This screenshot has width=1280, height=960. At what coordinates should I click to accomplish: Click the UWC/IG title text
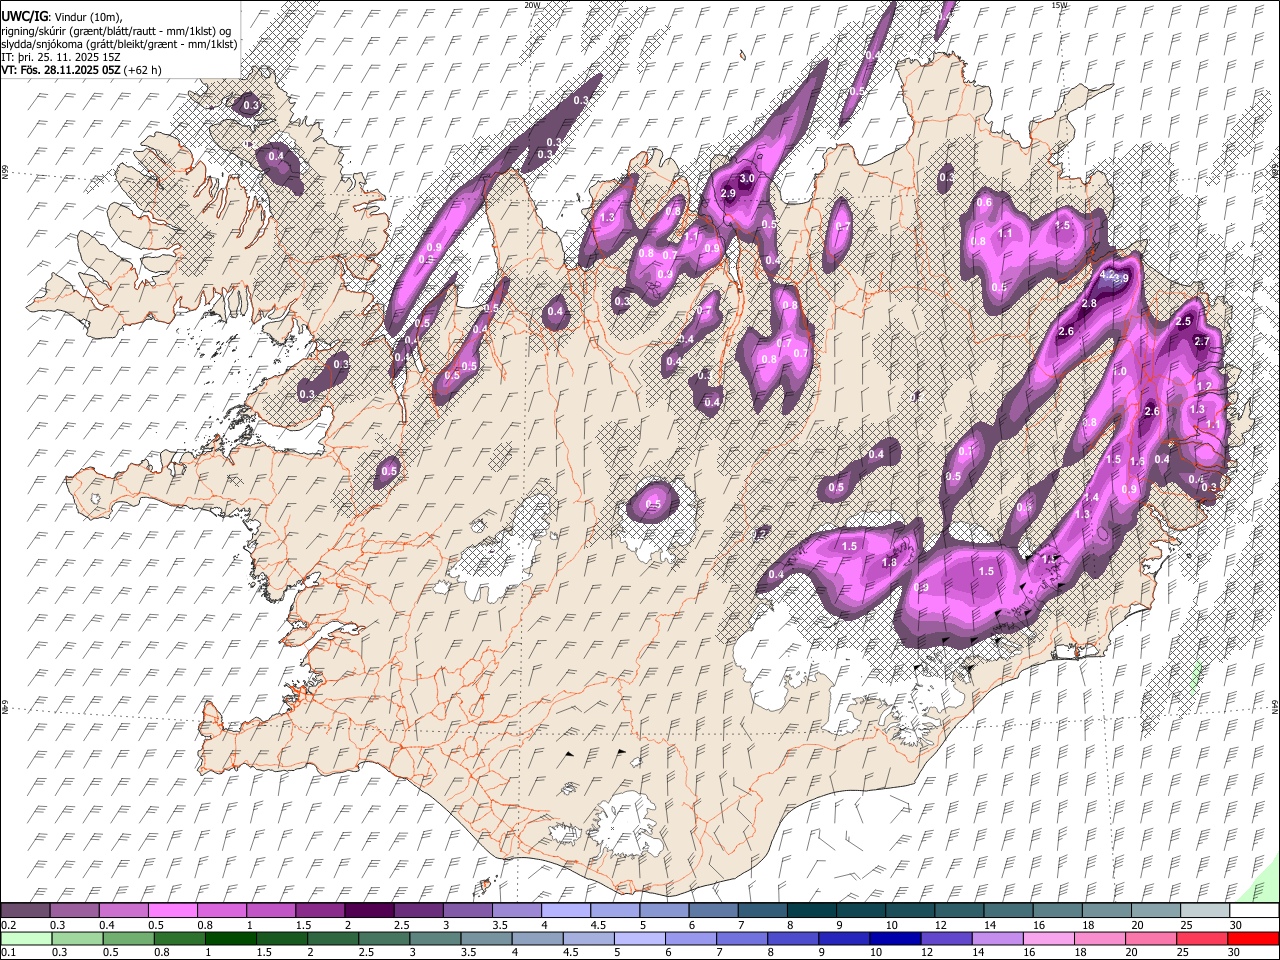click(24, 17)
